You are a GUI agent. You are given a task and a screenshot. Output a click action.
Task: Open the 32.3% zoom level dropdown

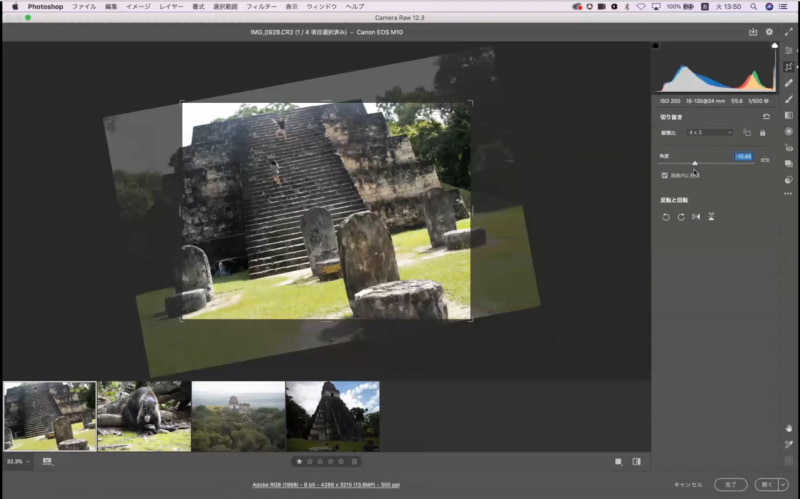click(x=17, y=461)
